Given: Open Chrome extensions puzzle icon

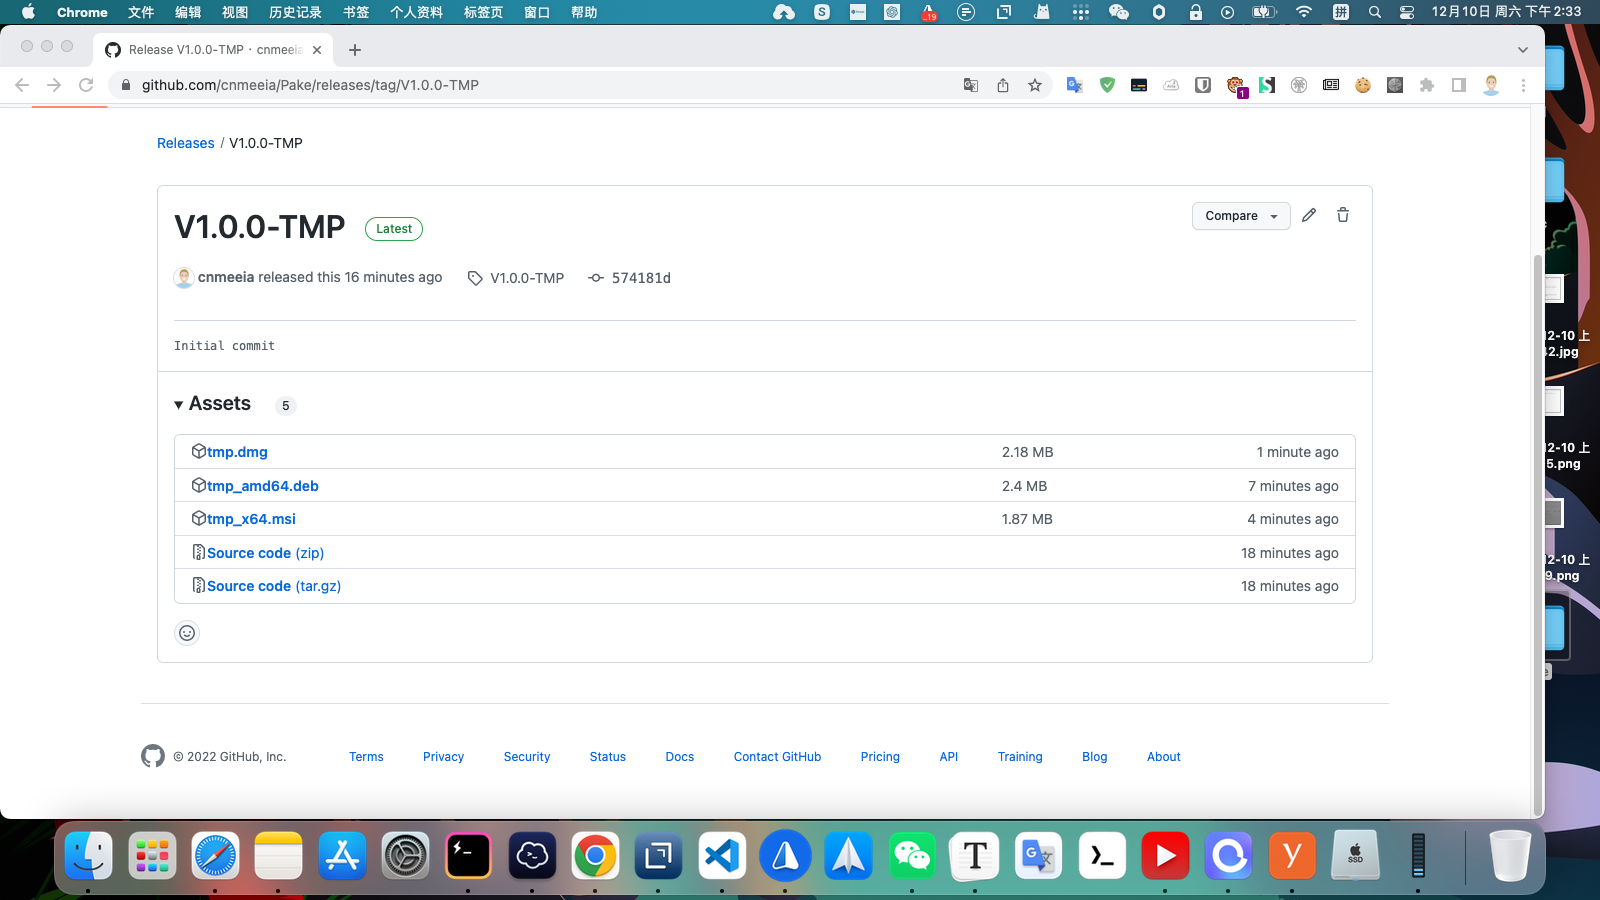Looking at the screenshot, I should tap(1427, 85).
